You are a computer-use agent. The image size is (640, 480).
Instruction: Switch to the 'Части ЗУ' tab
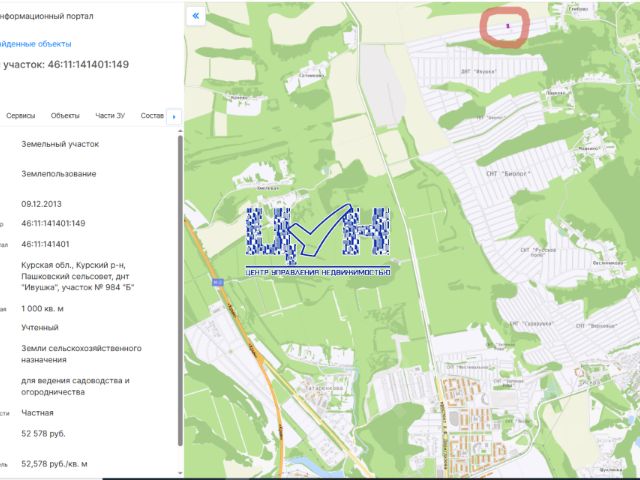pyautogui.click(x=110, y=116)
